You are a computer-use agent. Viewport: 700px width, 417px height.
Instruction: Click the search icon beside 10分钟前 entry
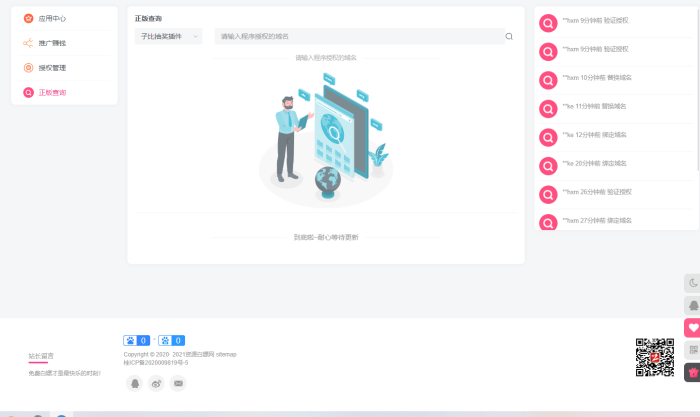pos(548,80)
